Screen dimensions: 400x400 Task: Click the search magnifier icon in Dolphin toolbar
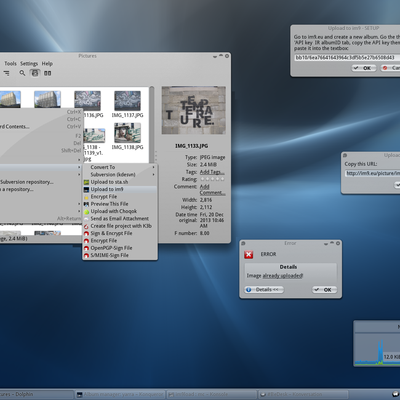[22, 73]
